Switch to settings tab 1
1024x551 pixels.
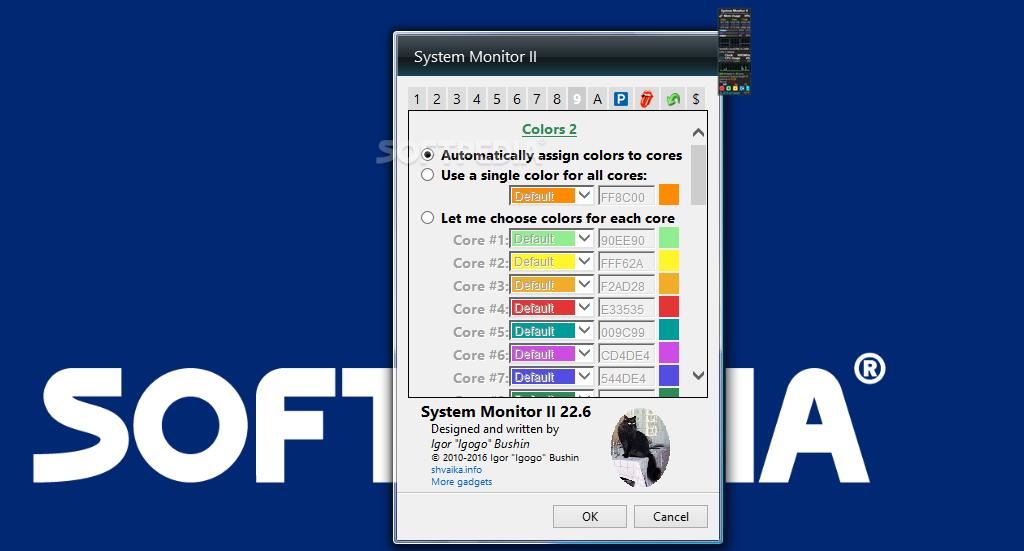pyautogui.click(x=417, y=99)
